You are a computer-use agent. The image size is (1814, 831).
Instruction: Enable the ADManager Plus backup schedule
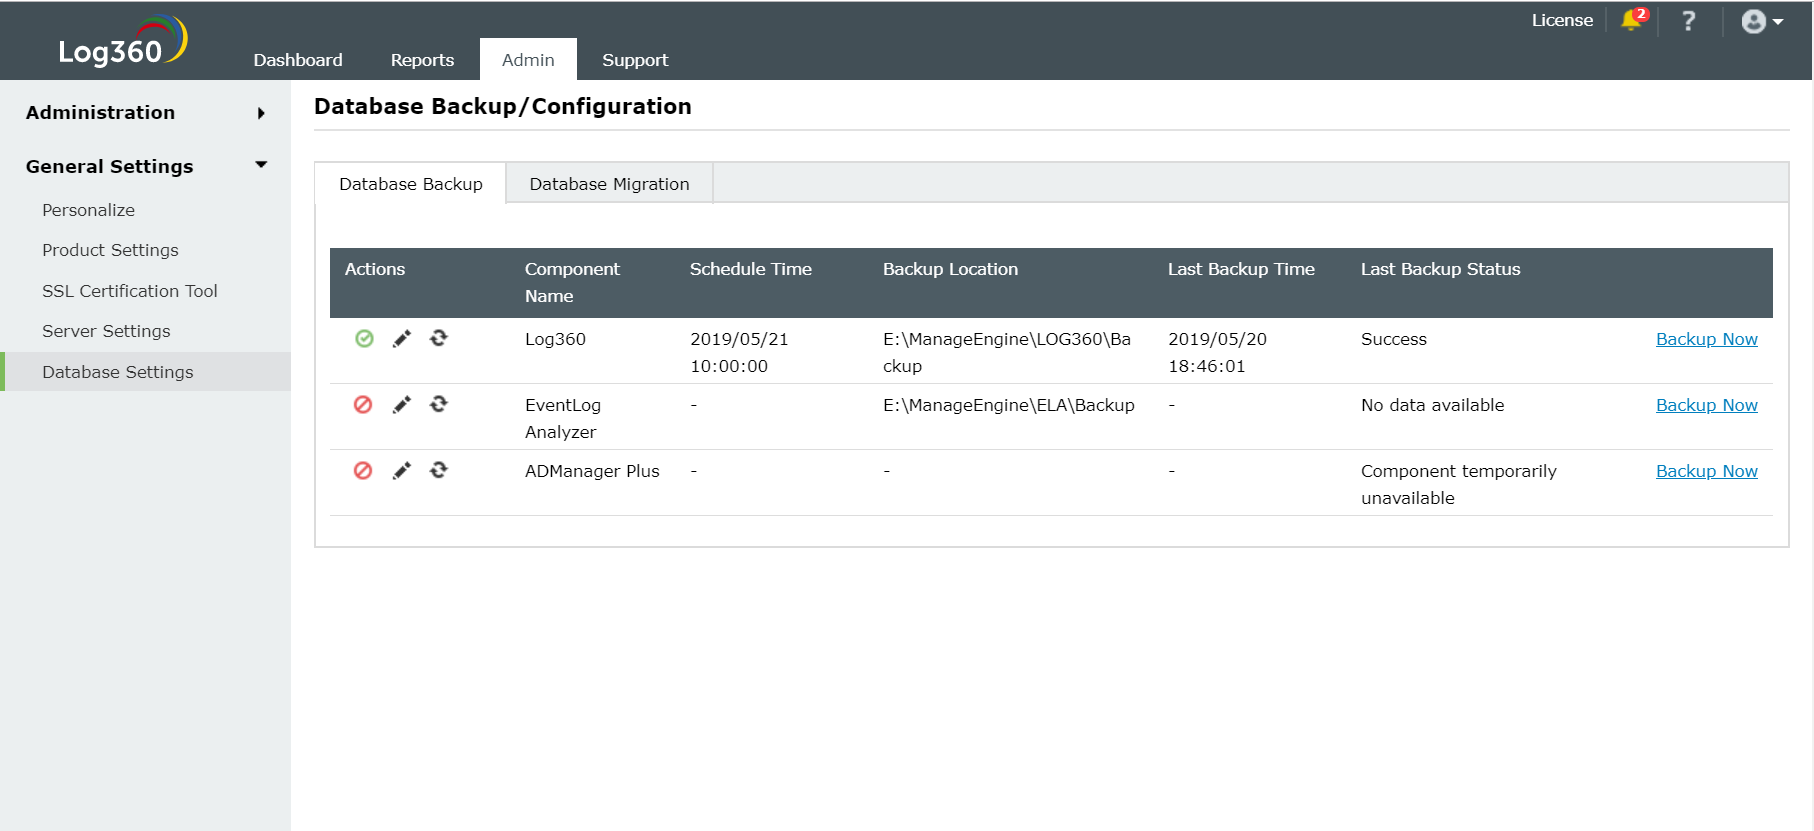pyautogui.click(x=363, y=471)
